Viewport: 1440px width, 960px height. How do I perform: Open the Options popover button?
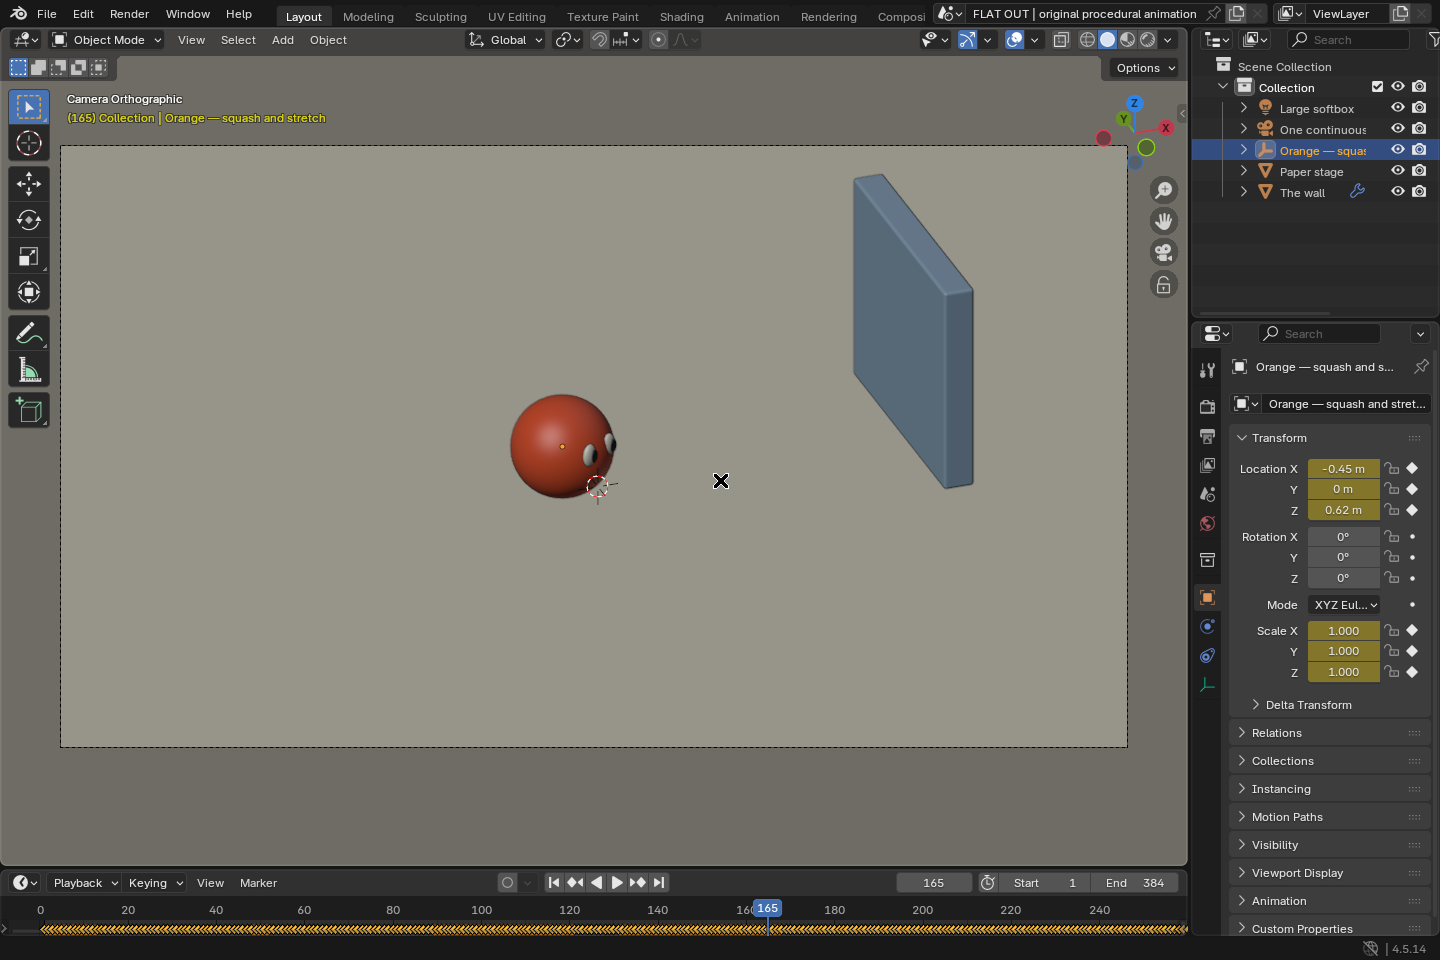pyautogui.click(x=1144, y=68)
